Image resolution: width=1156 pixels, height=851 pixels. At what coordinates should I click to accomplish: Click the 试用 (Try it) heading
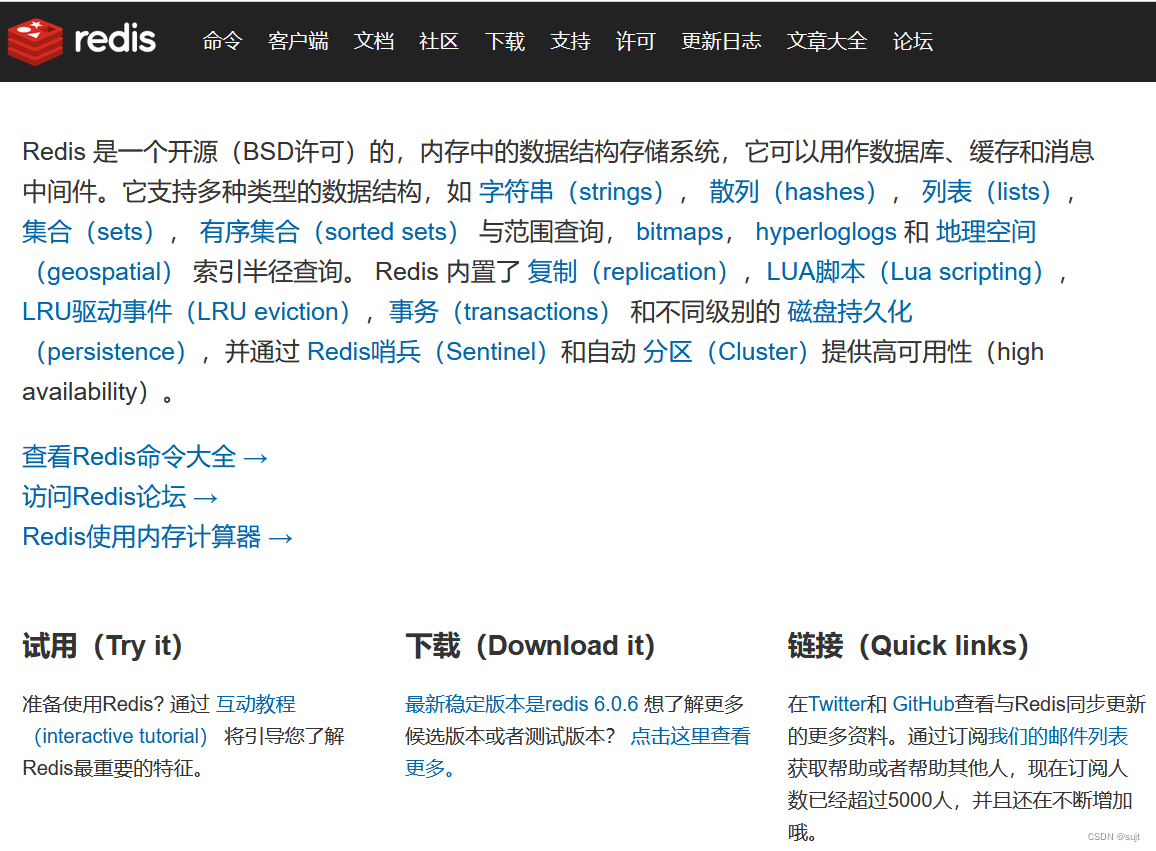coord(102,645)
